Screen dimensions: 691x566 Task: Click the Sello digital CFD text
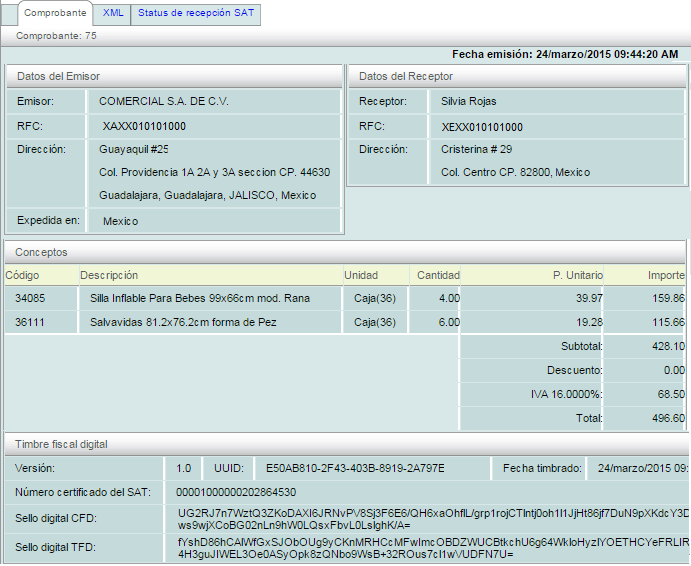point(430,518)
